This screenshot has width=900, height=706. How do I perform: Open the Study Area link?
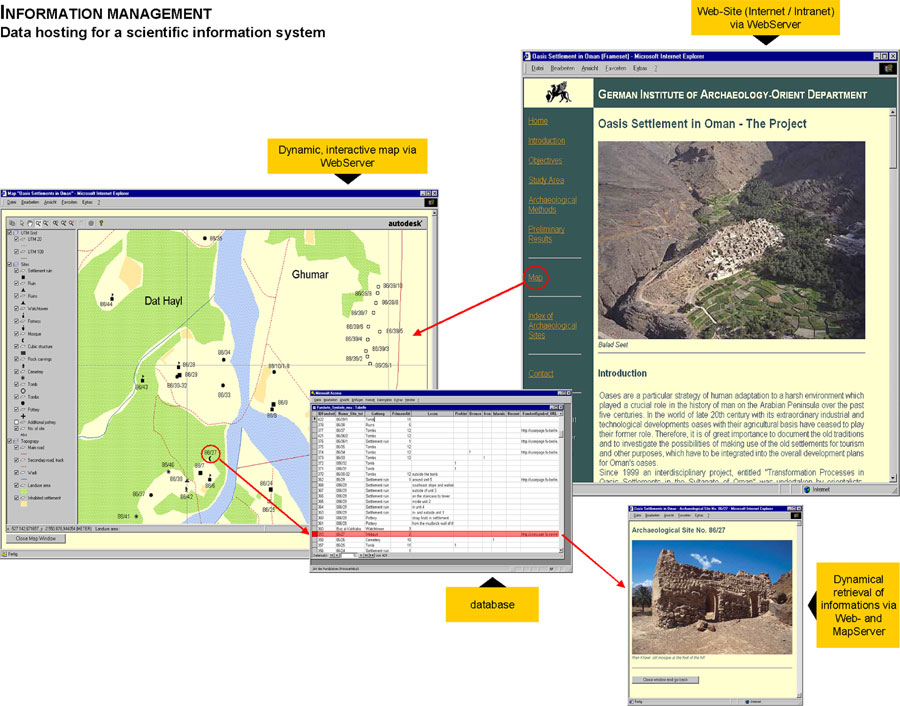[x=546, y=180]
